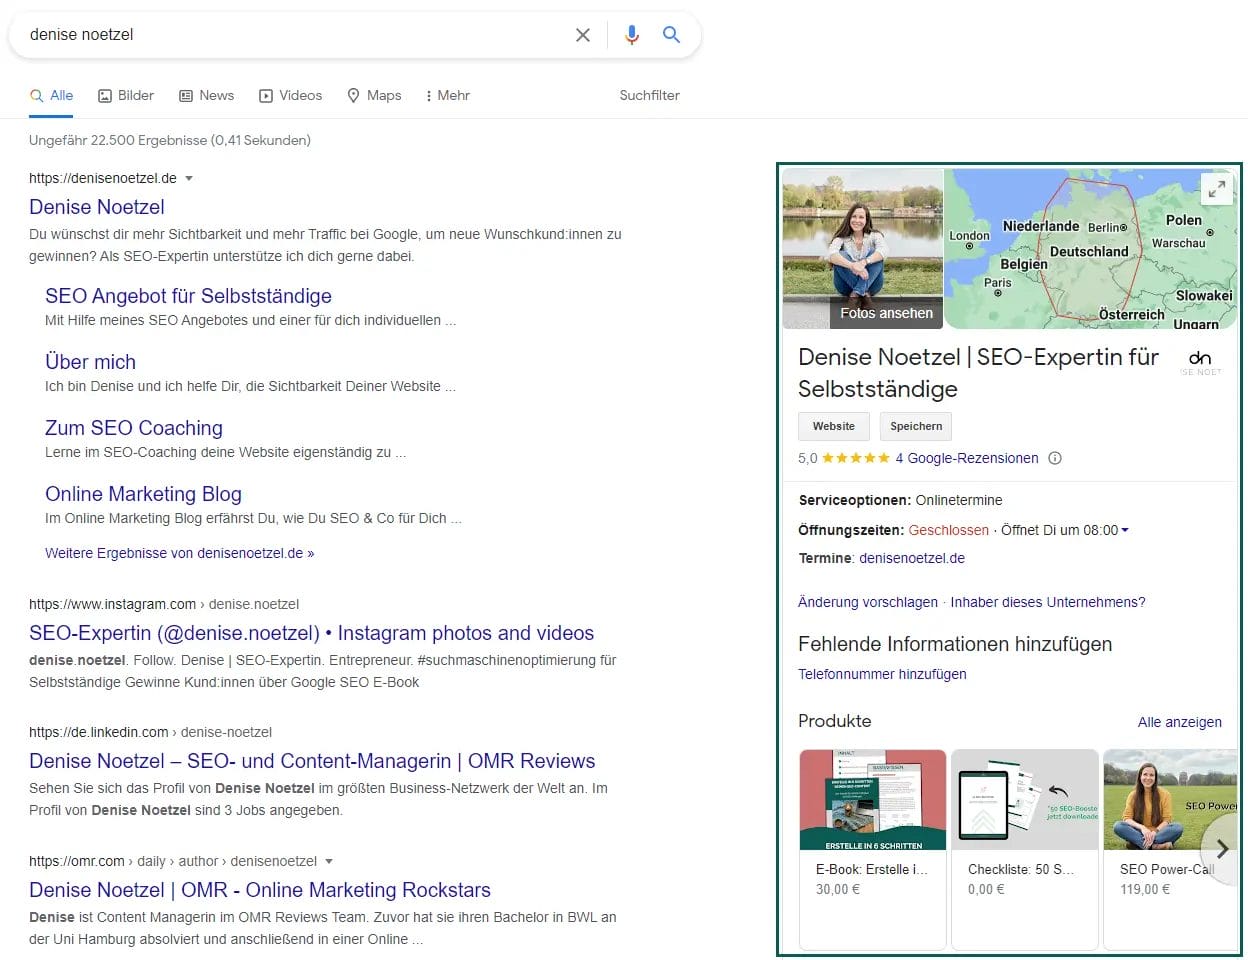Open SEO Angebot für Selbstständige sitelink
The image size is (1248, 960).
[x=188, y=296]
